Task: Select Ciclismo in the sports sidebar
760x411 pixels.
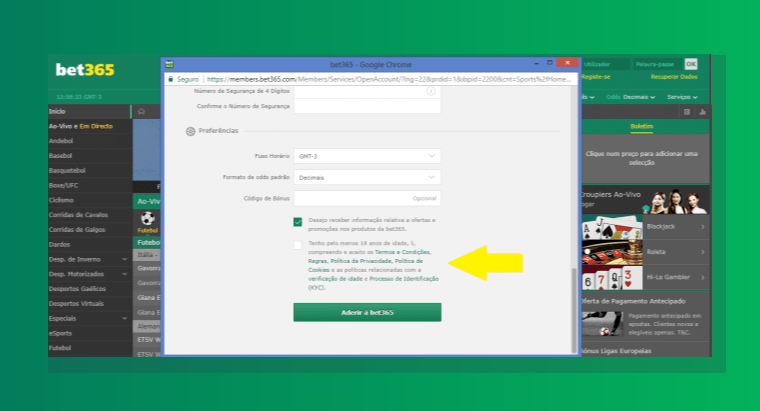Action: 89,200
